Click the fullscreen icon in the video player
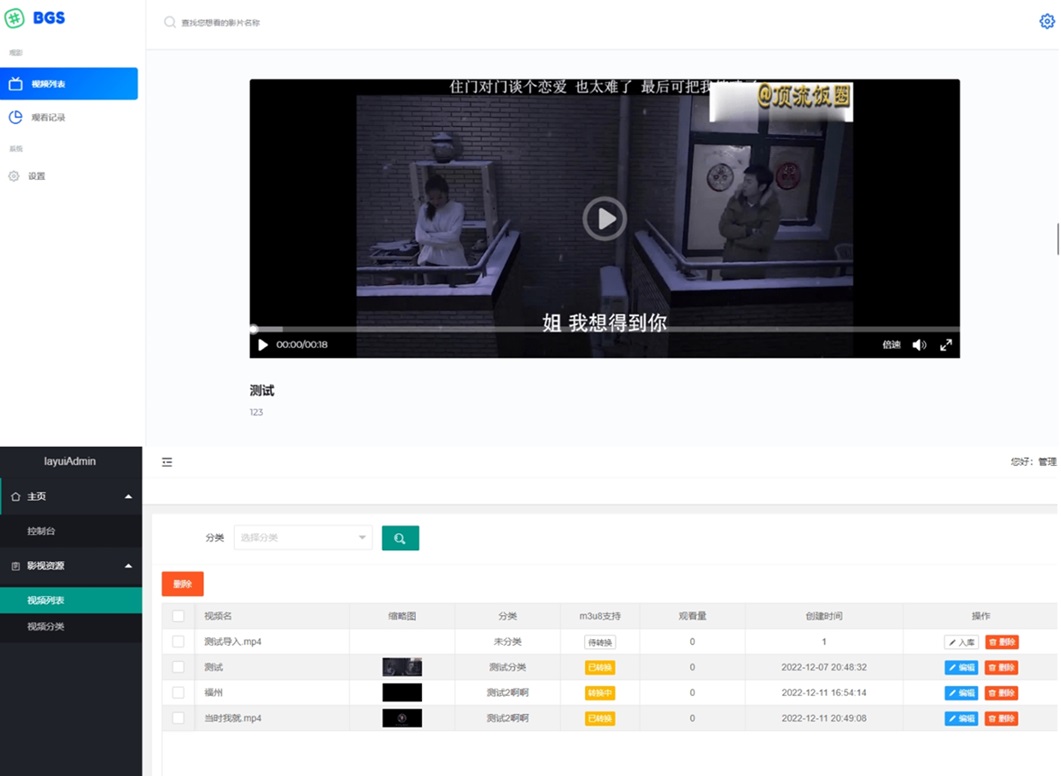Screen dimensions: 1061x776 coord(946,345)
